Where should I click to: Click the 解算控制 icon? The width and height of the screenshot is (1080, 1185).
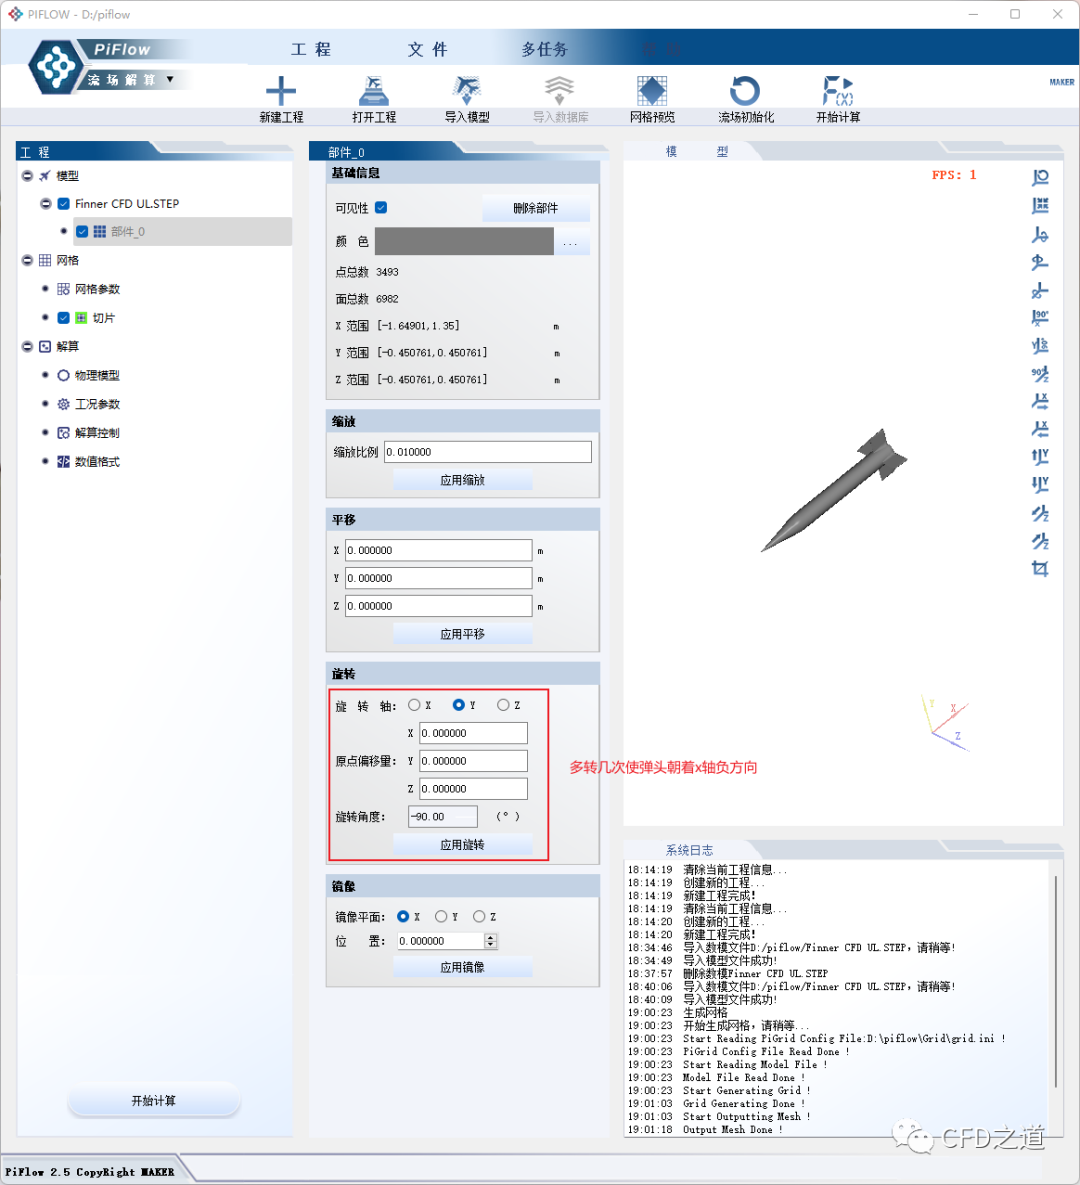pyautogui.click(x=63, y=432)
